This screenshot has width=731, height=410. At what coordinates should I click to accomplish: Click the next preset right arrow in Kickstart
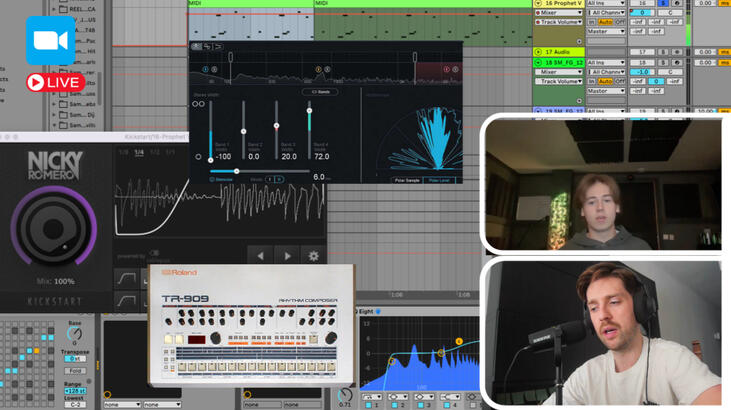pos(287,256)
